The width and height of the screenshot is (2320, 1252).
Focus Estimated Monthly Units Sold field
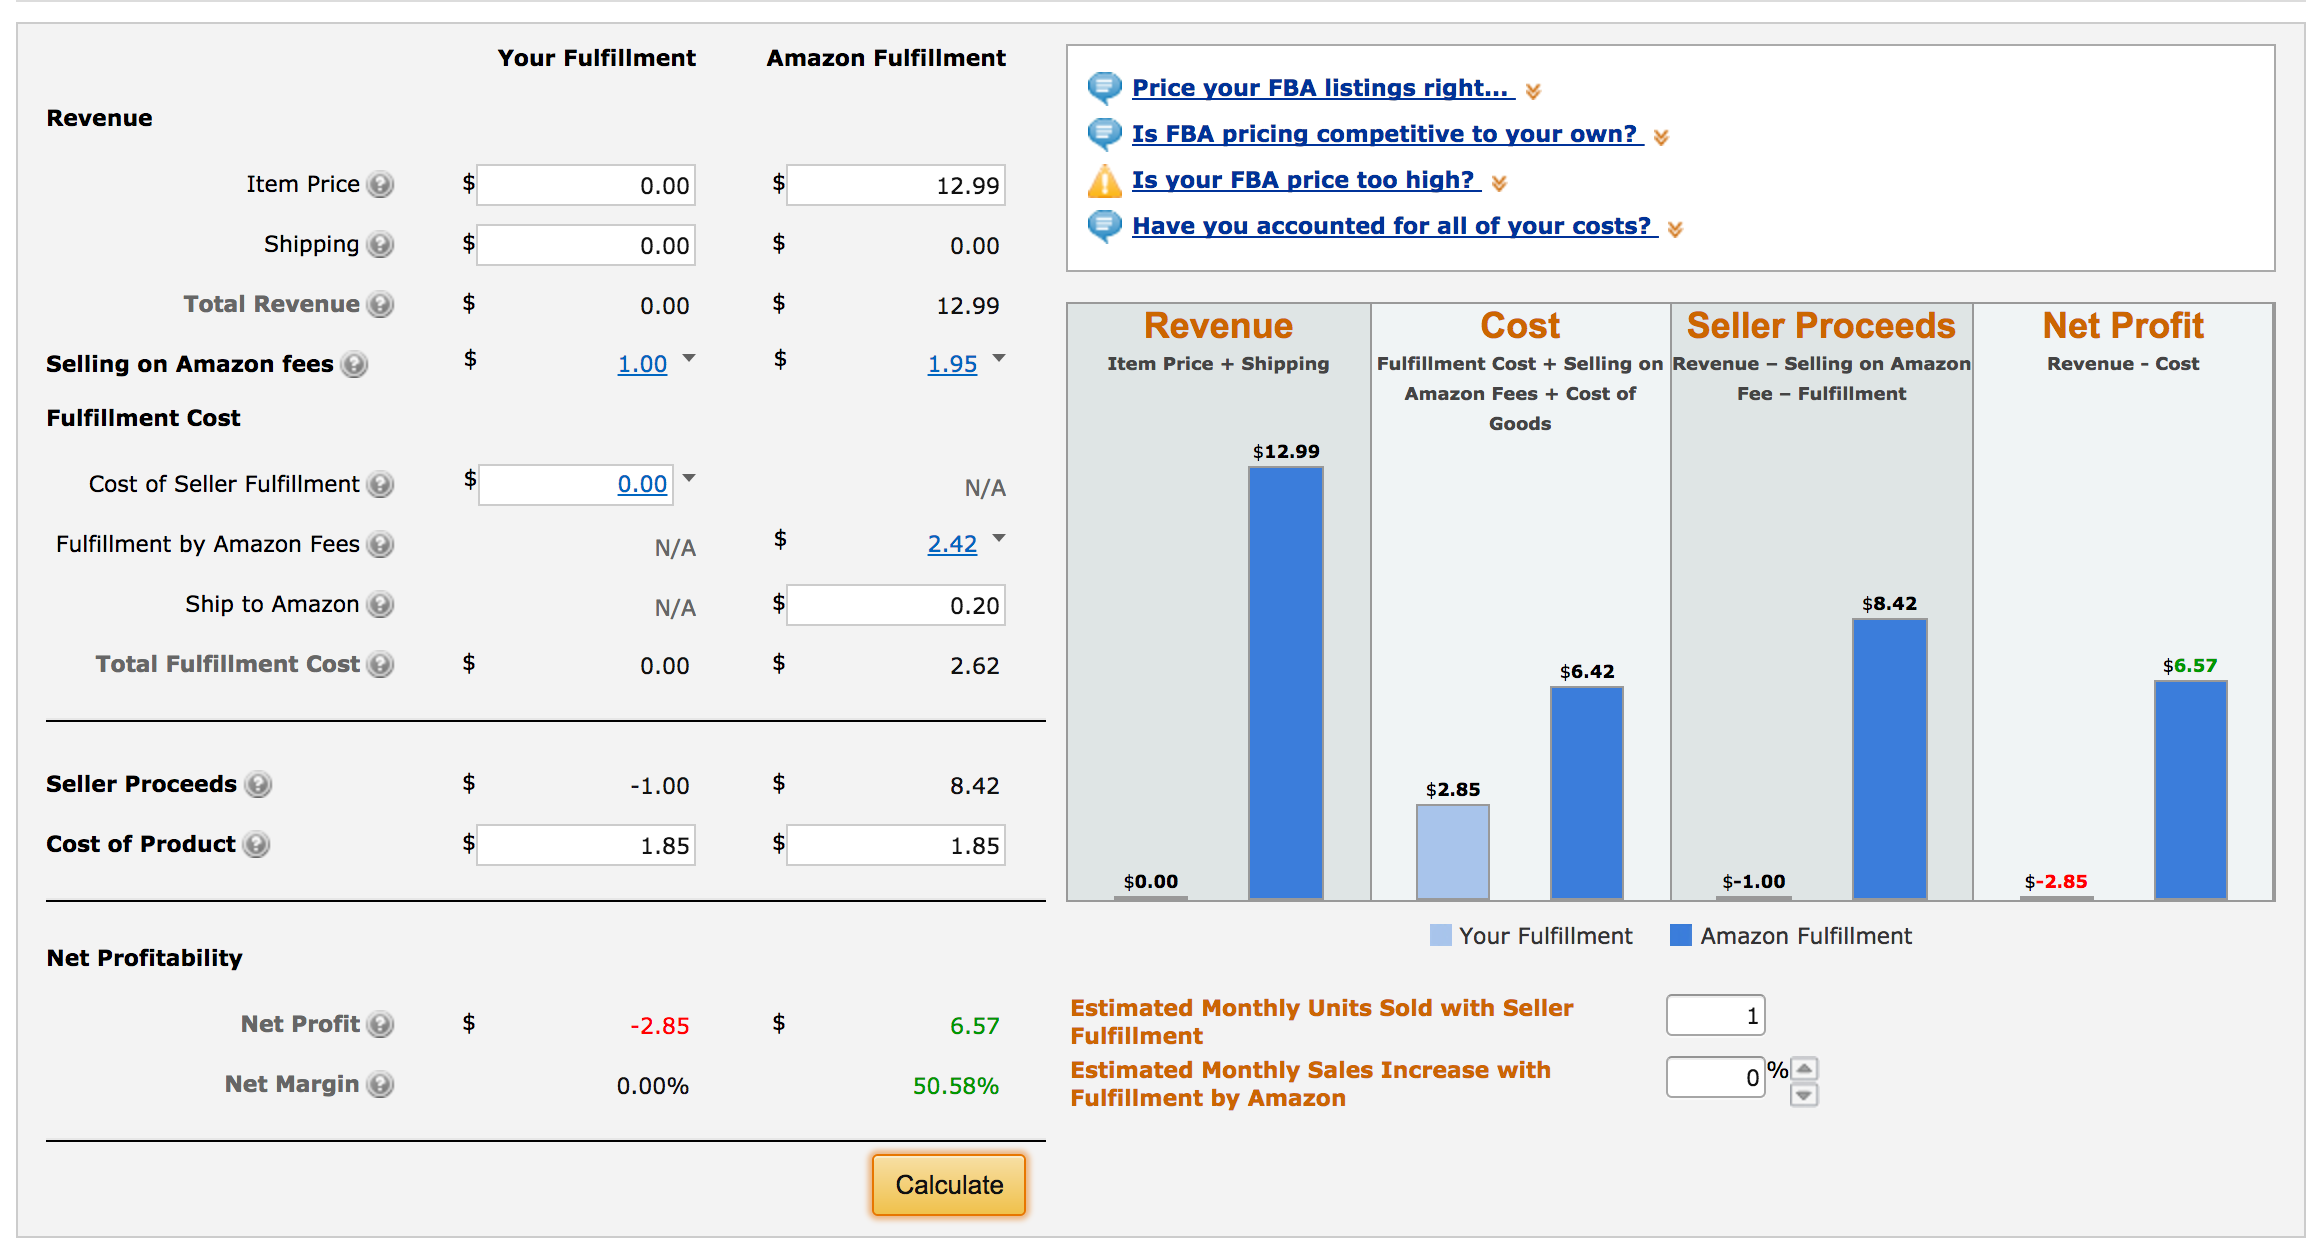[1716, 1016]
